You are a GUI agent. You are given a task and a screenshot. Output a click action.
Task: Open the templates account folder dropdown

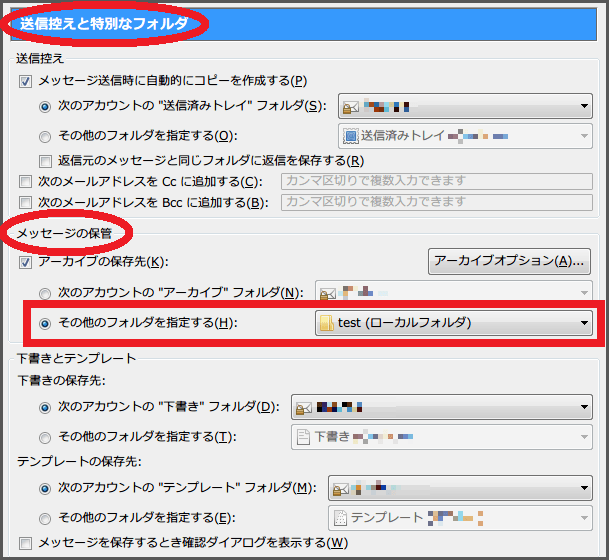pyautogui.click(x=461, y=489)
